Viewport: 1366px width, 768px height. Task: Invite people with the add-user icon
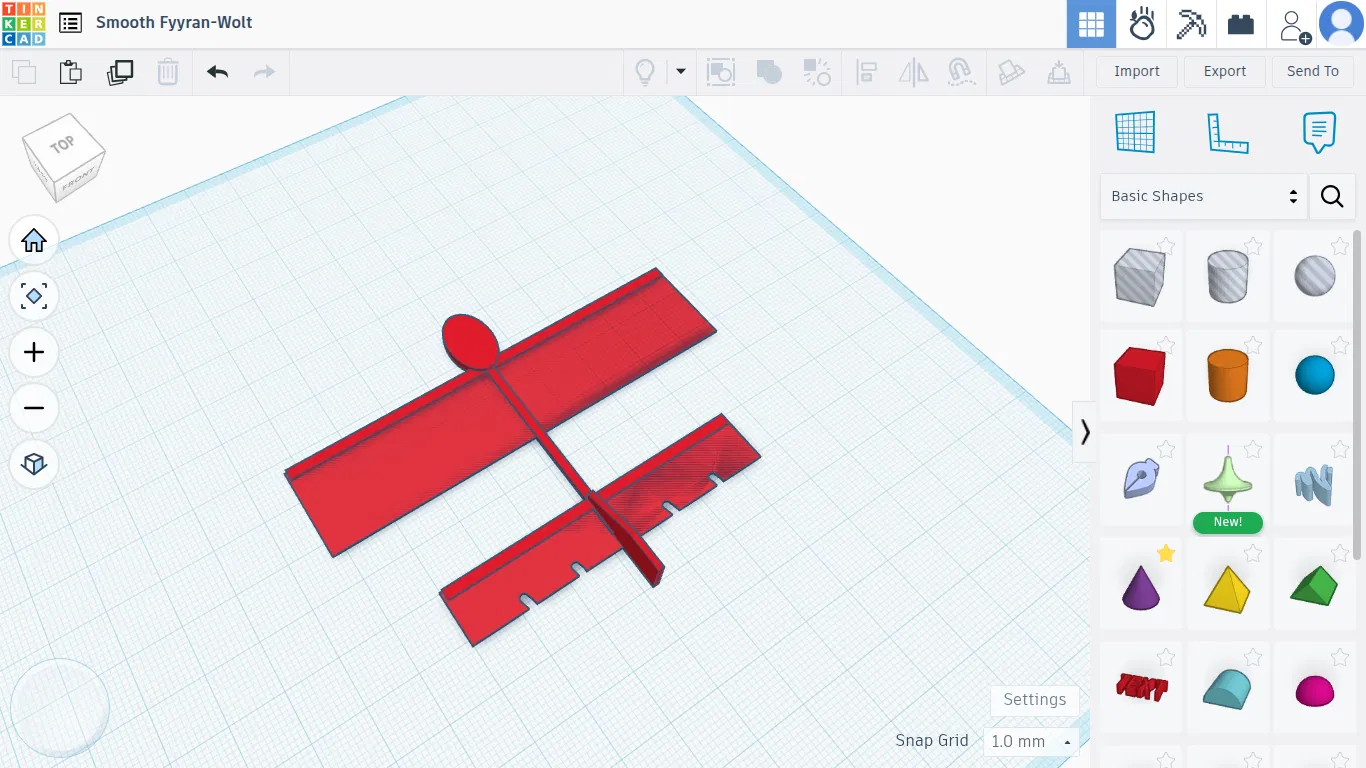(x=1295, y=25)
